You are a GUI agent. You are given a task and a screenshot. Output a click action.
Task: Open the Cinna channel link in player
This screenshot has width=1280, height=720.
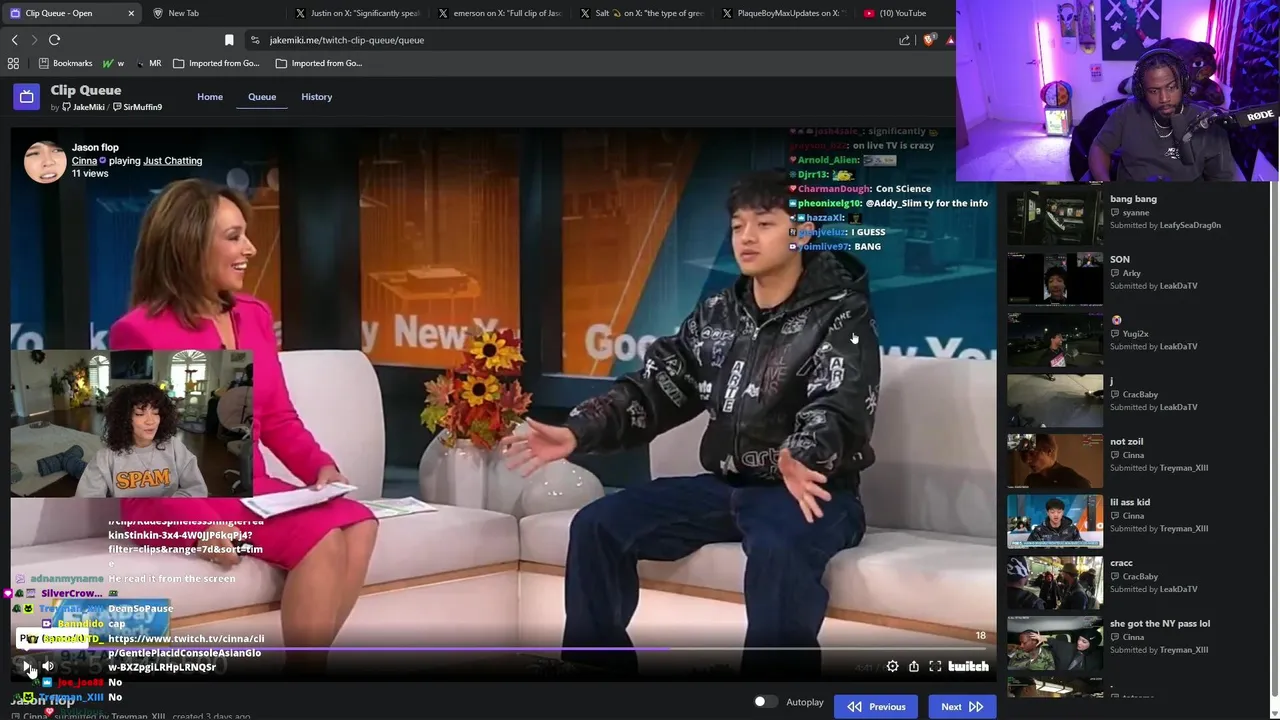click(x=84, y=160)
